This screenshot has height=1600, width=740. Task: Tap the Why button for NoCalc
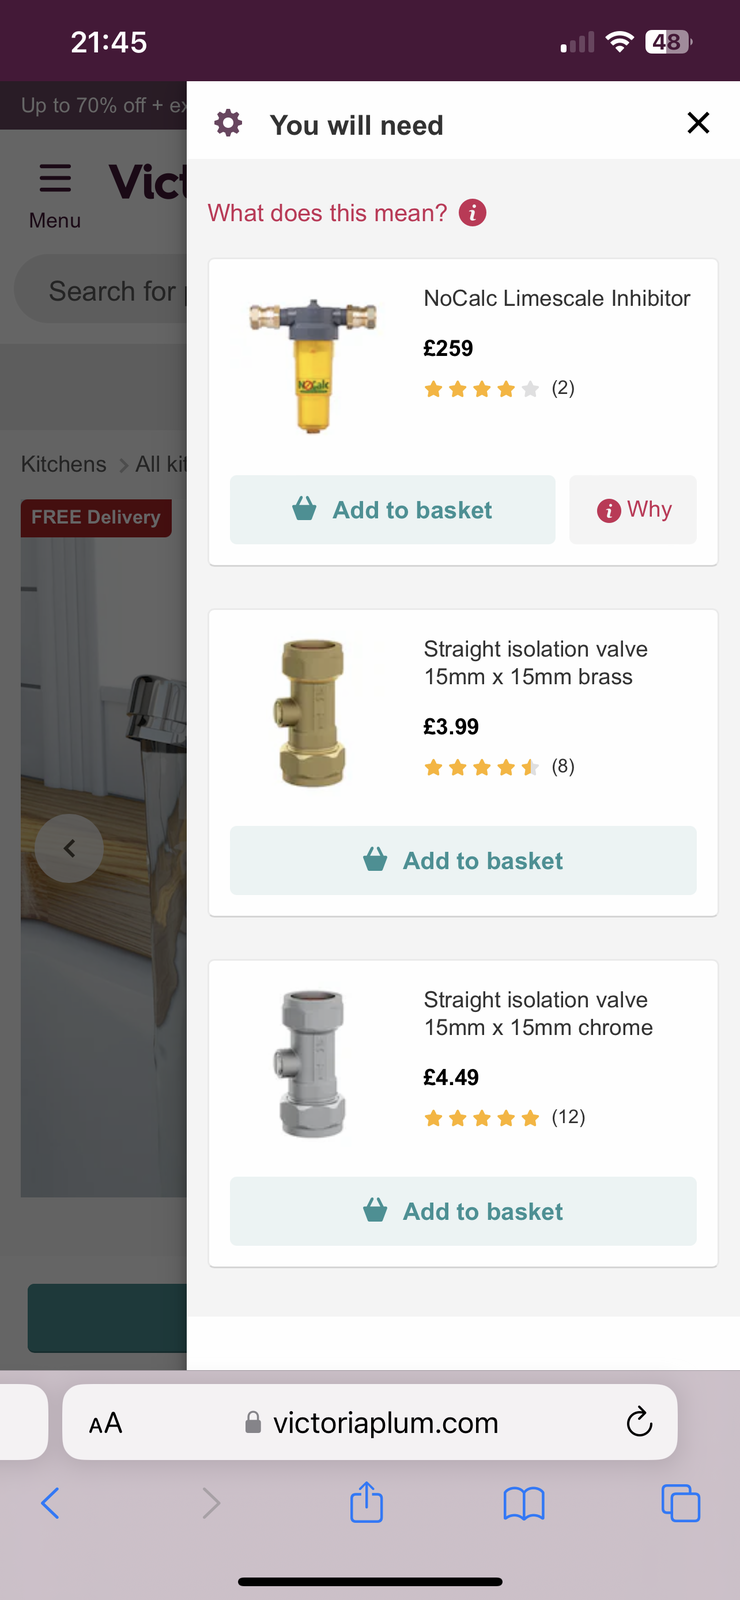(633, 510)
